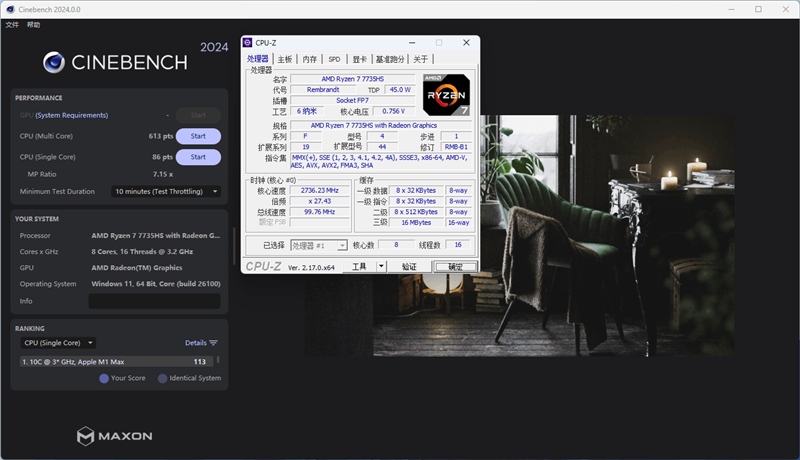Click the 确定 button in CPU-Z
Image resolution: width=800 pixels, height=460 pixels.
point(455,267)
